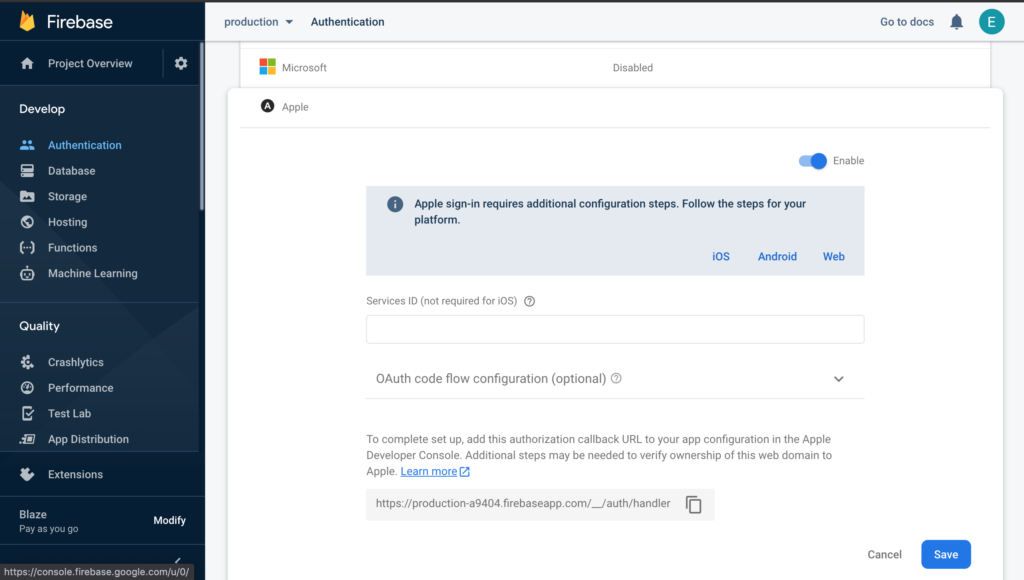Open the user account avatar
The width and height of the screenshot is (1024, 580).
[x=991, y=22]
